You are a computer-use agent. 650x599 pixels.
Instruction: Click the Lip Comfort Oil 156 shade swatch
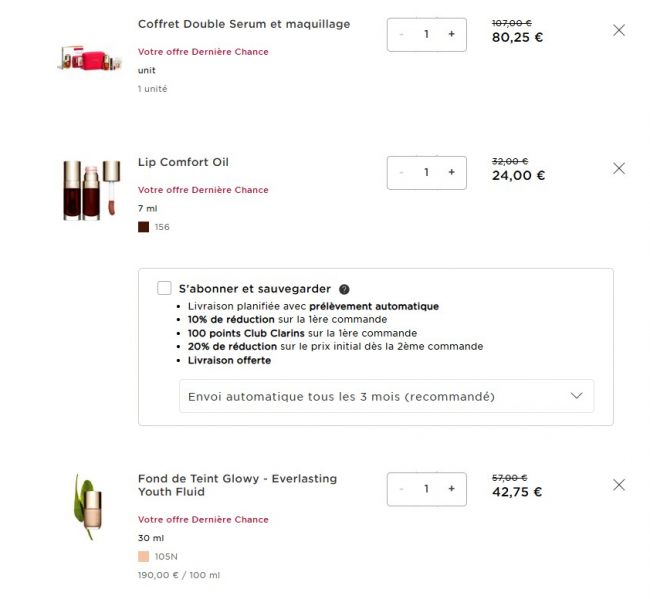coord(143,227)
